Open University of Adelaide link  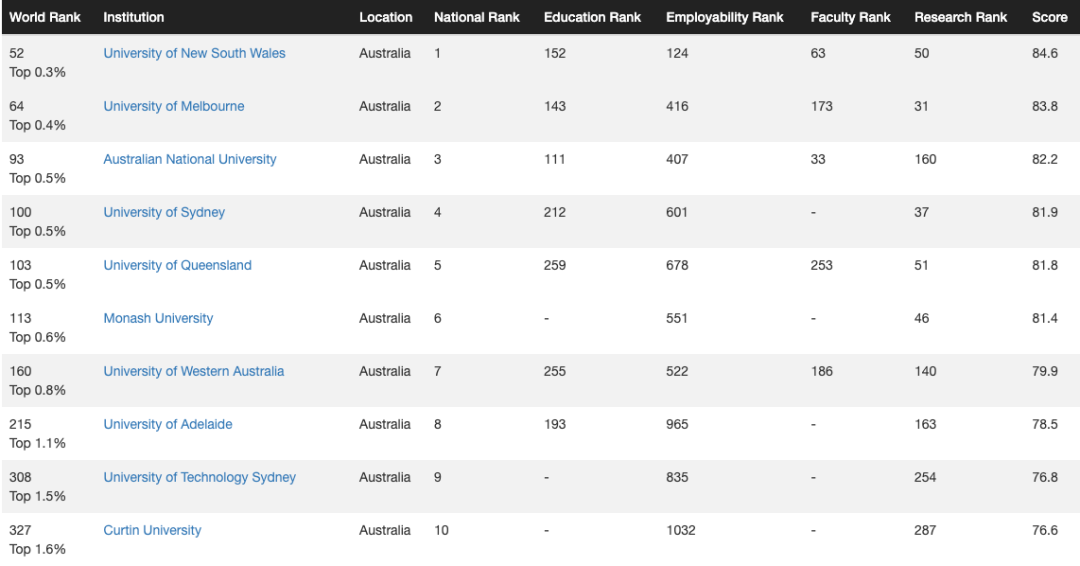click(167, 424)
